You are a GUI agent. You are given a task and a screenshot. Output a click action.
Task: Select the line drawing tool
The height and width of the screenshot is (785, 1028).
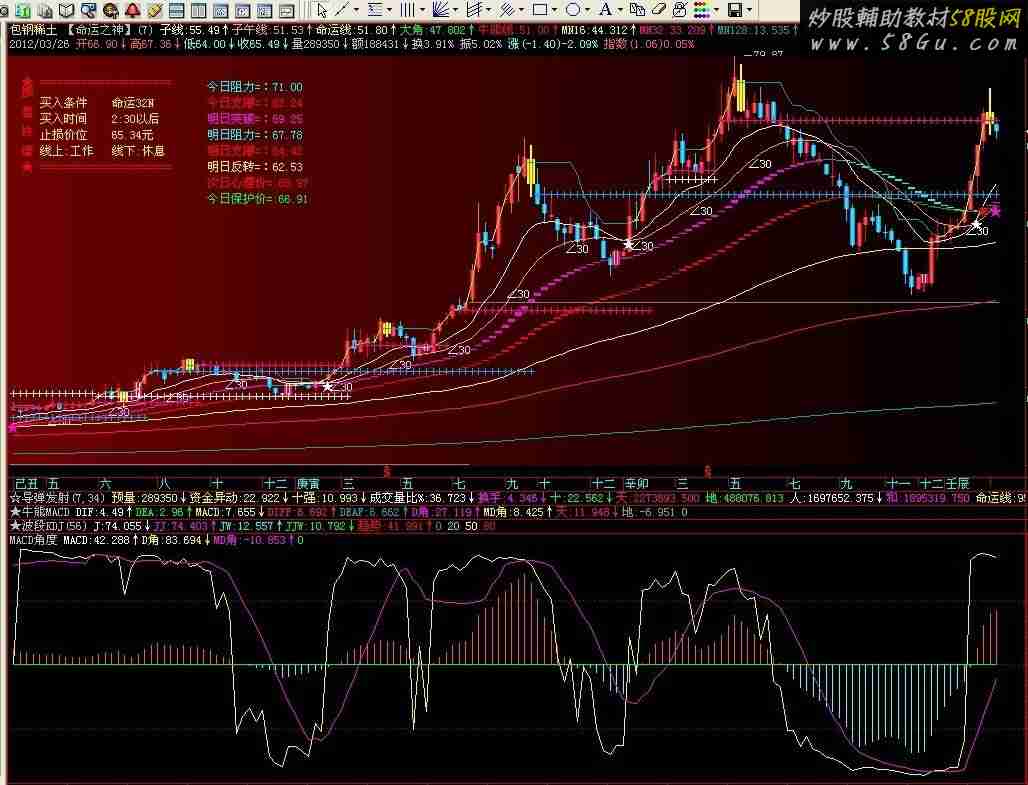pyautogui.click(x=342, y=10)
